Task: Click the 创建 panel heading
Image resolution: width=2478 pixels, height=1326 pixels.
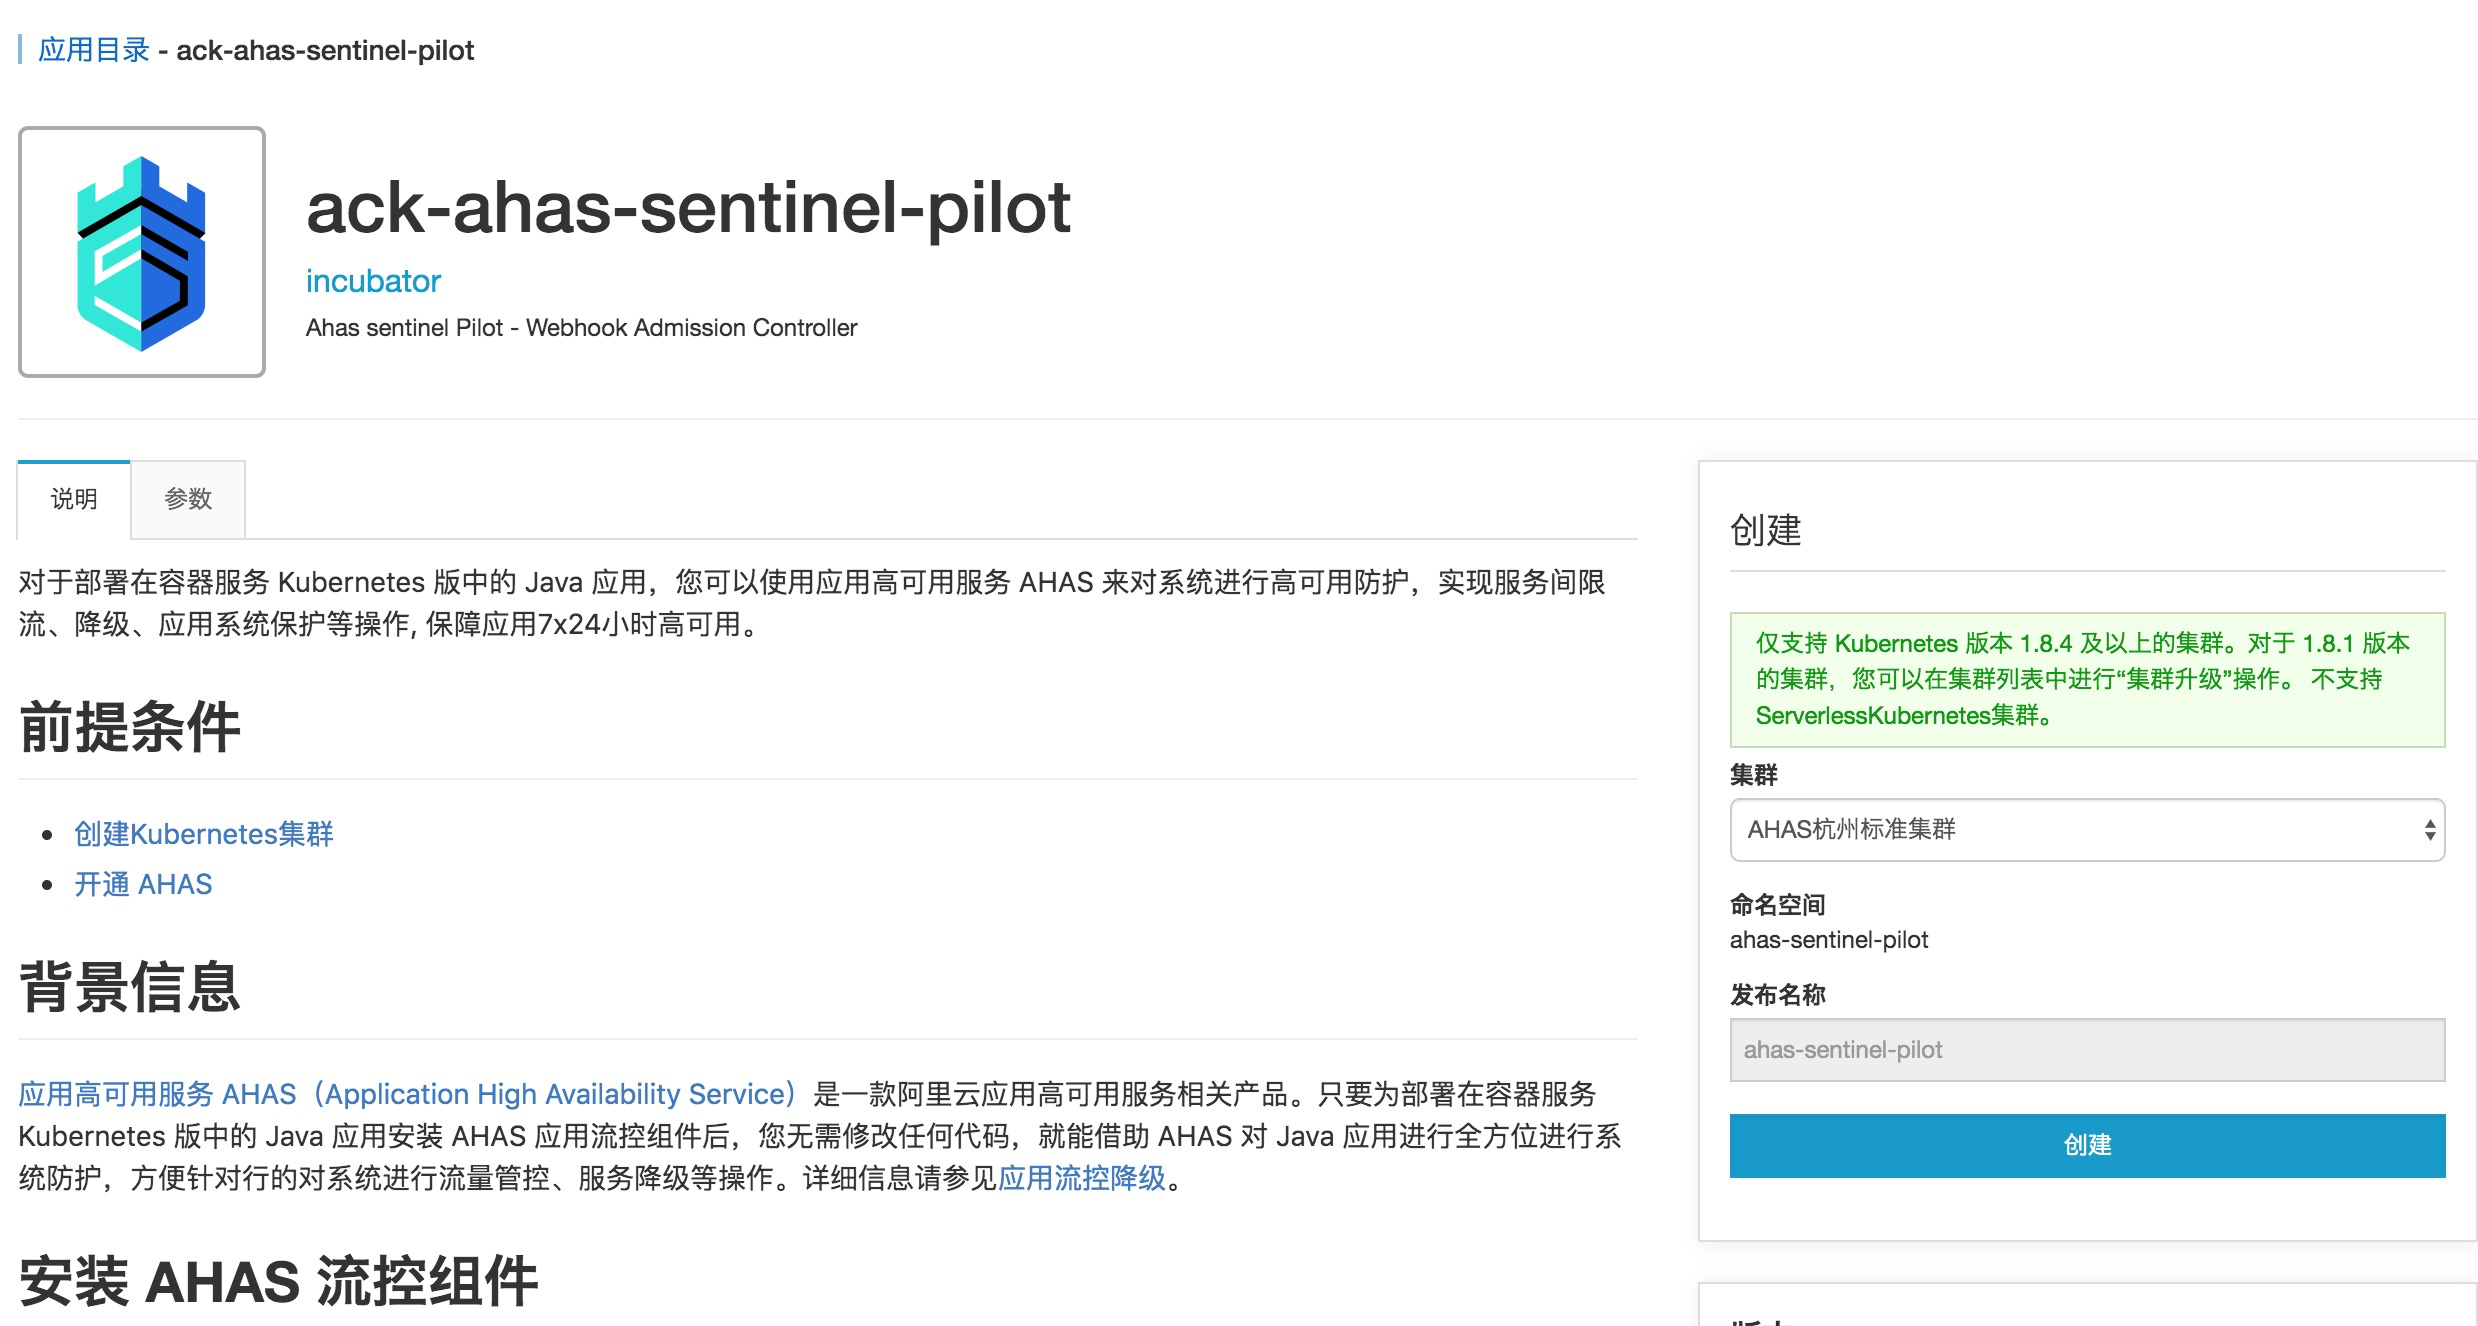Action: tap(1766, 530)
